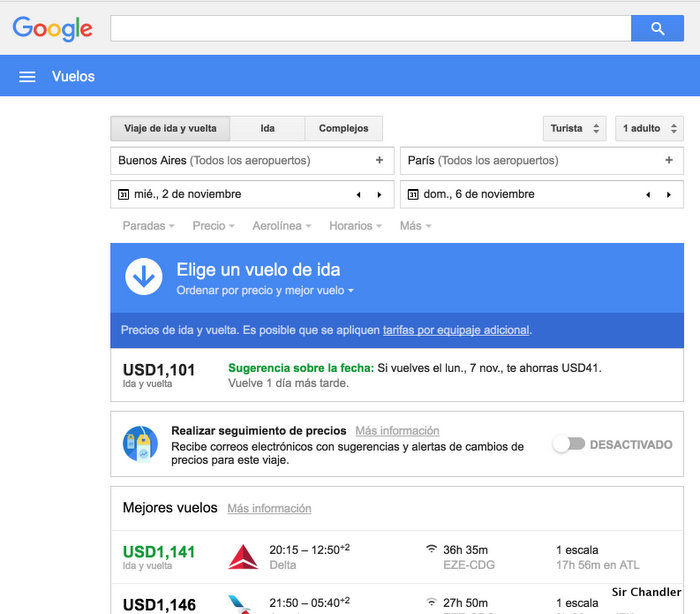Click departure date mié., 2 de noviembre
The width and height of the screenshot is (700, 614).
pyautogui.click(x=188, y=194)
